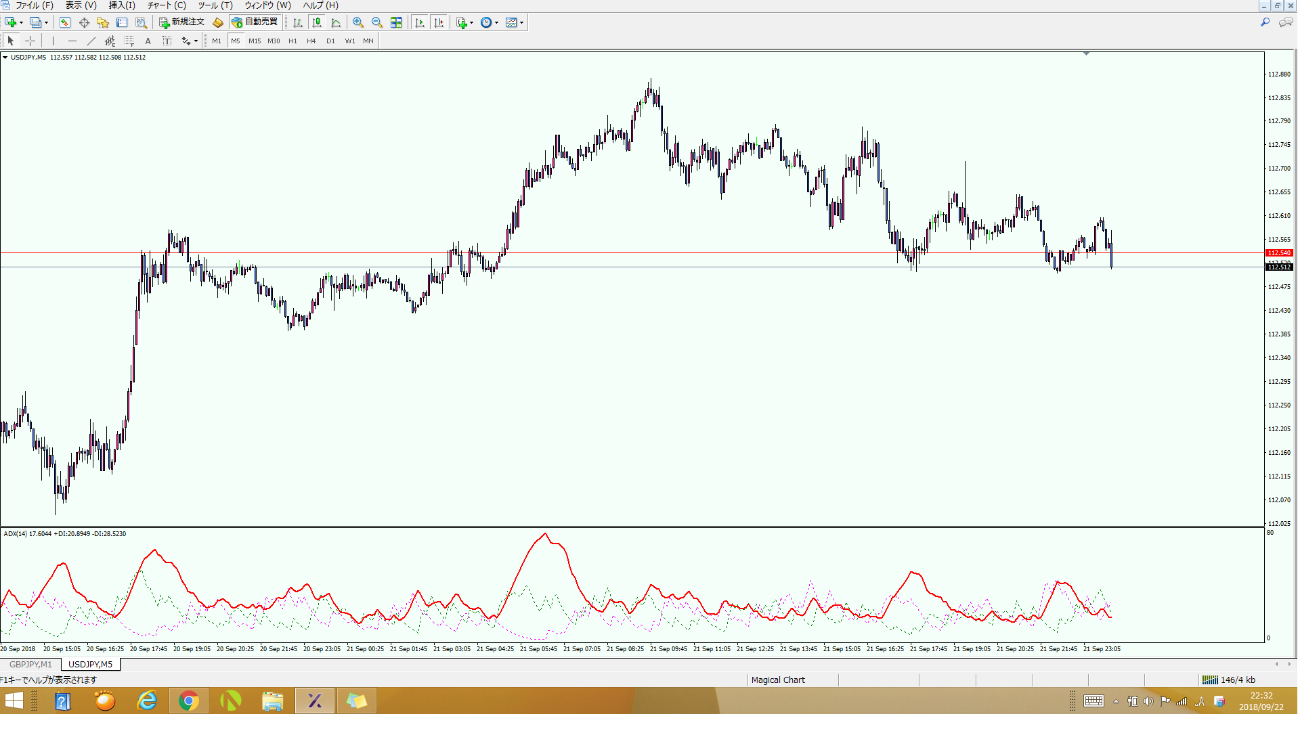Select the text label tool

click(148, 41)
